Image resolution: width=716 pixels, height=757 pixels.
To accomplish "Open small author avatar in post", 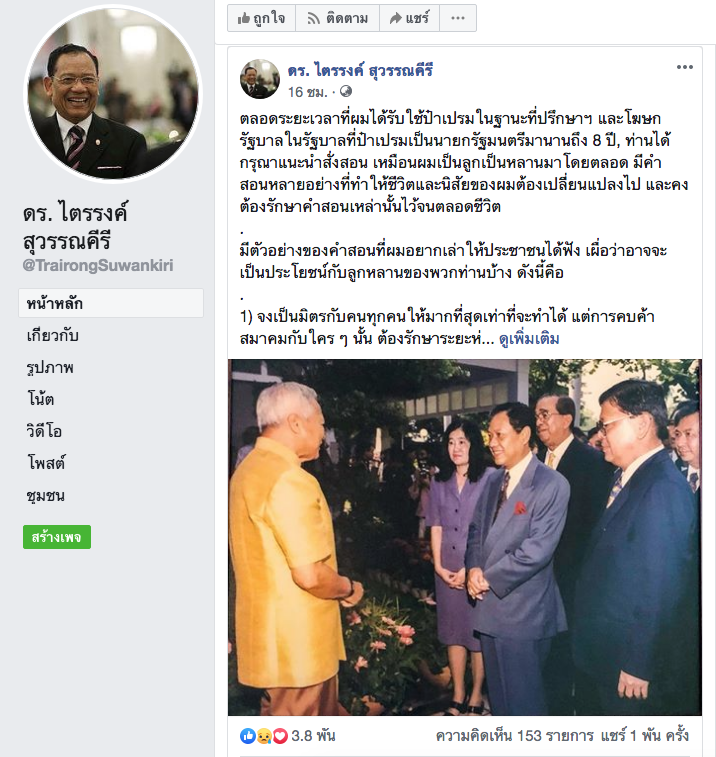I will (260, 79).
